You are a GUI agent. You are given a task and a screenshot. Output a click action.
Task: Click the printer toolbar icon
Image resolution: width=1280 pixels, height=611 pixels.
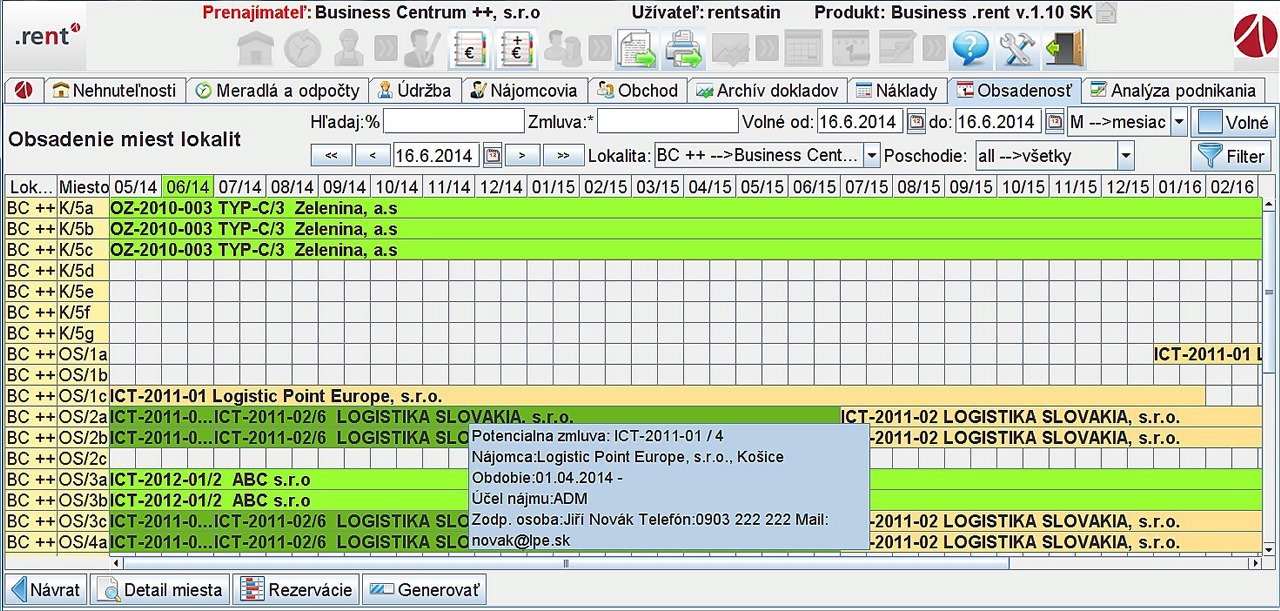(x=685, y=48)
